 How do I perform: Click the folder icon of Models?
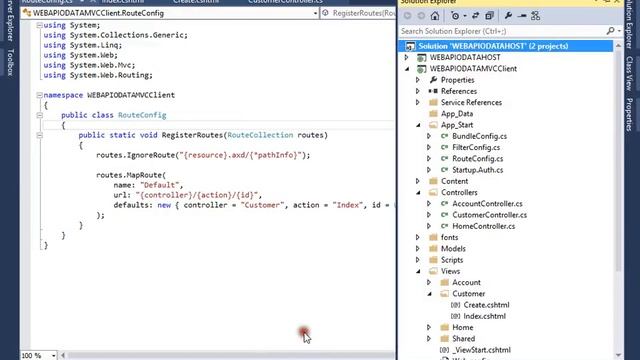coord(433,249)
